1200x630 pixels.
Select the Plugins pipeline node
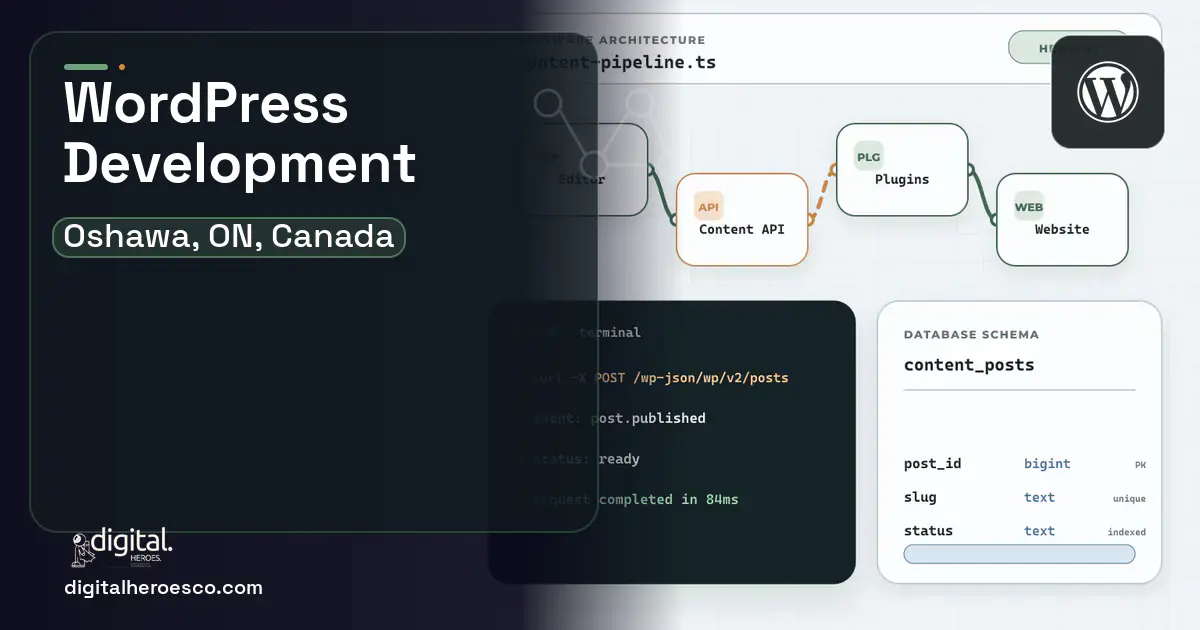[902, 169]
